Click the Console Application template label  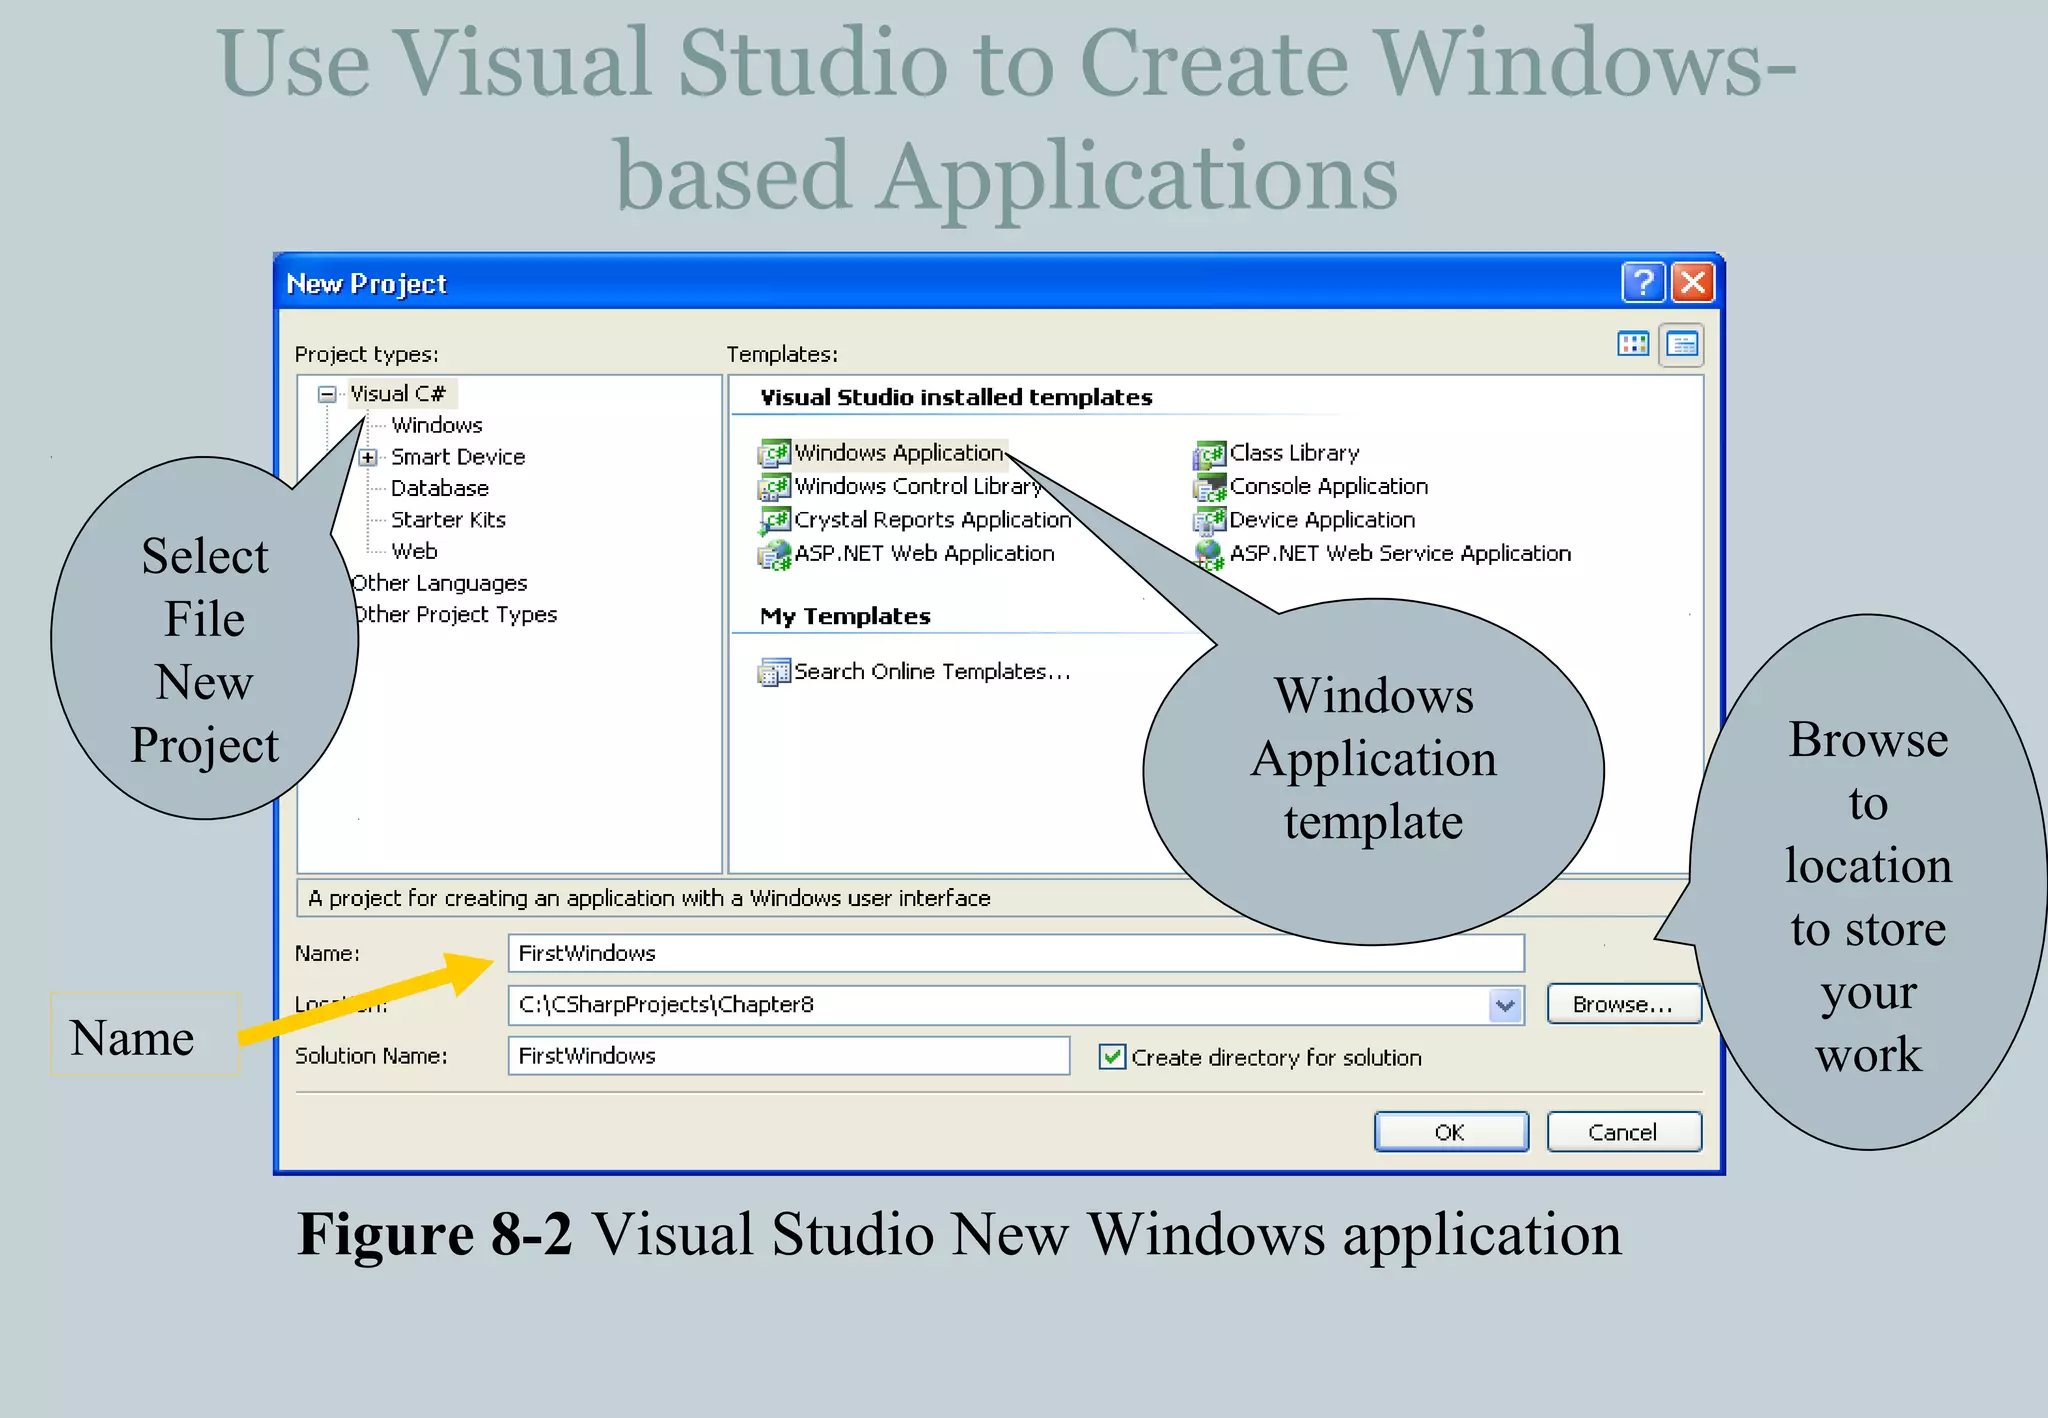click(1329, 487)
